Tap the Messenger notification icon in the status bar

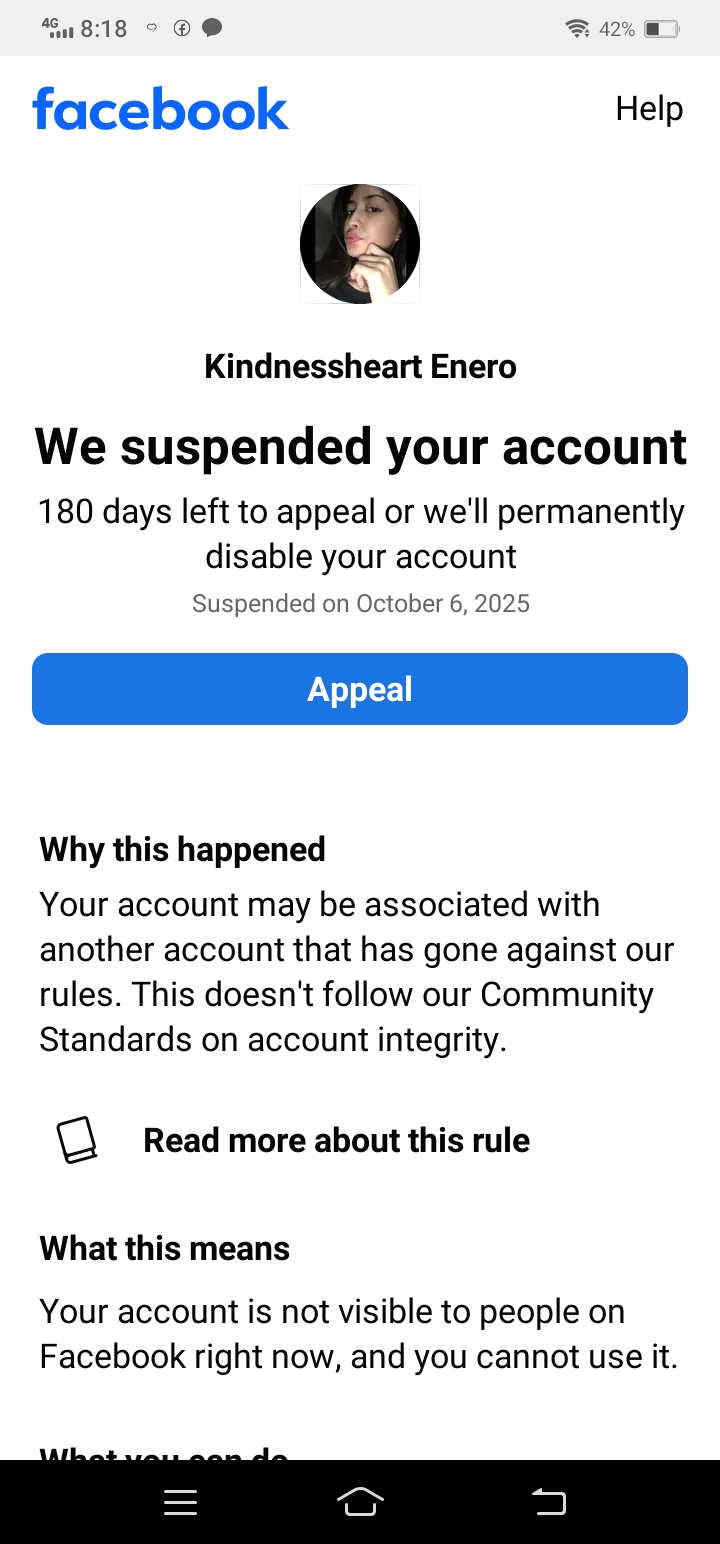(212, 28)
